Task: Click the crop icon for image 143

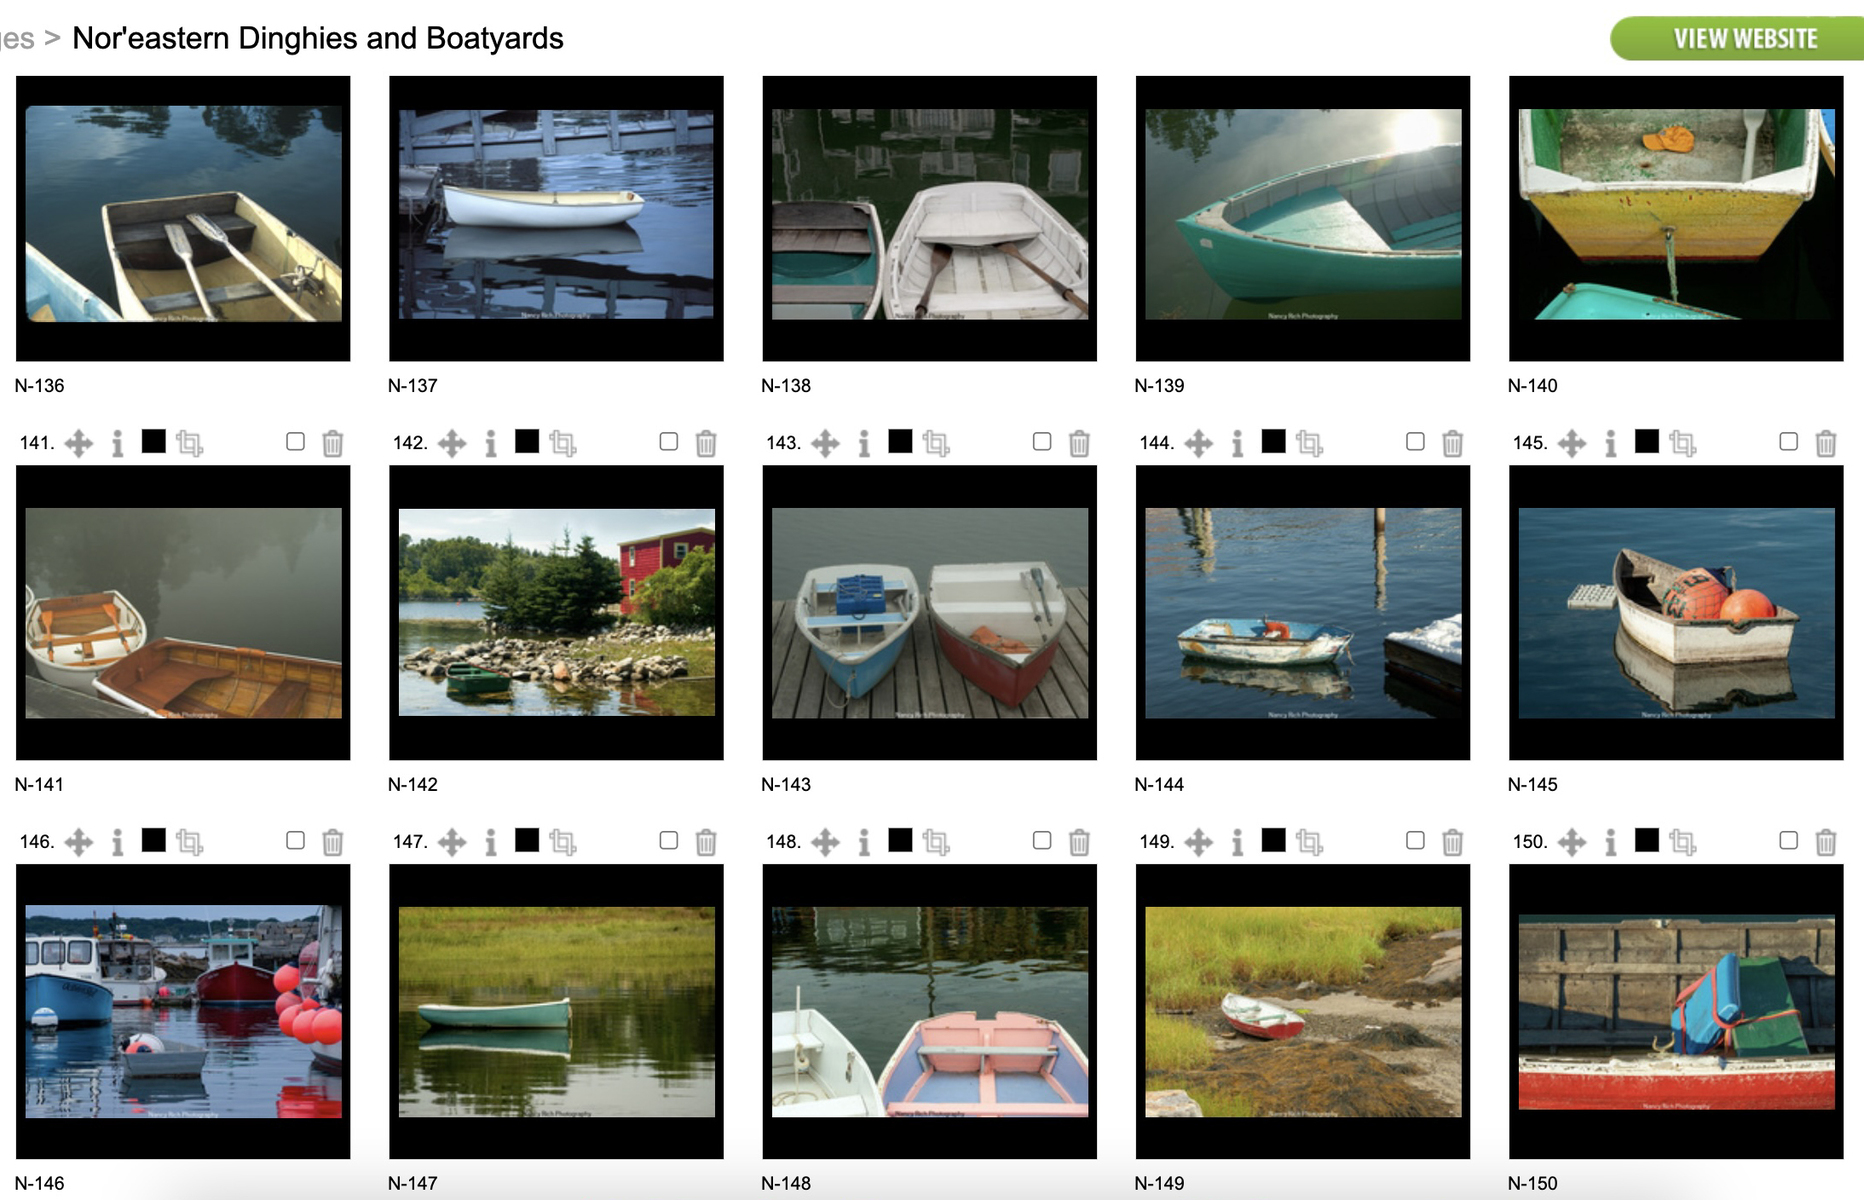Action: (936, 443)
